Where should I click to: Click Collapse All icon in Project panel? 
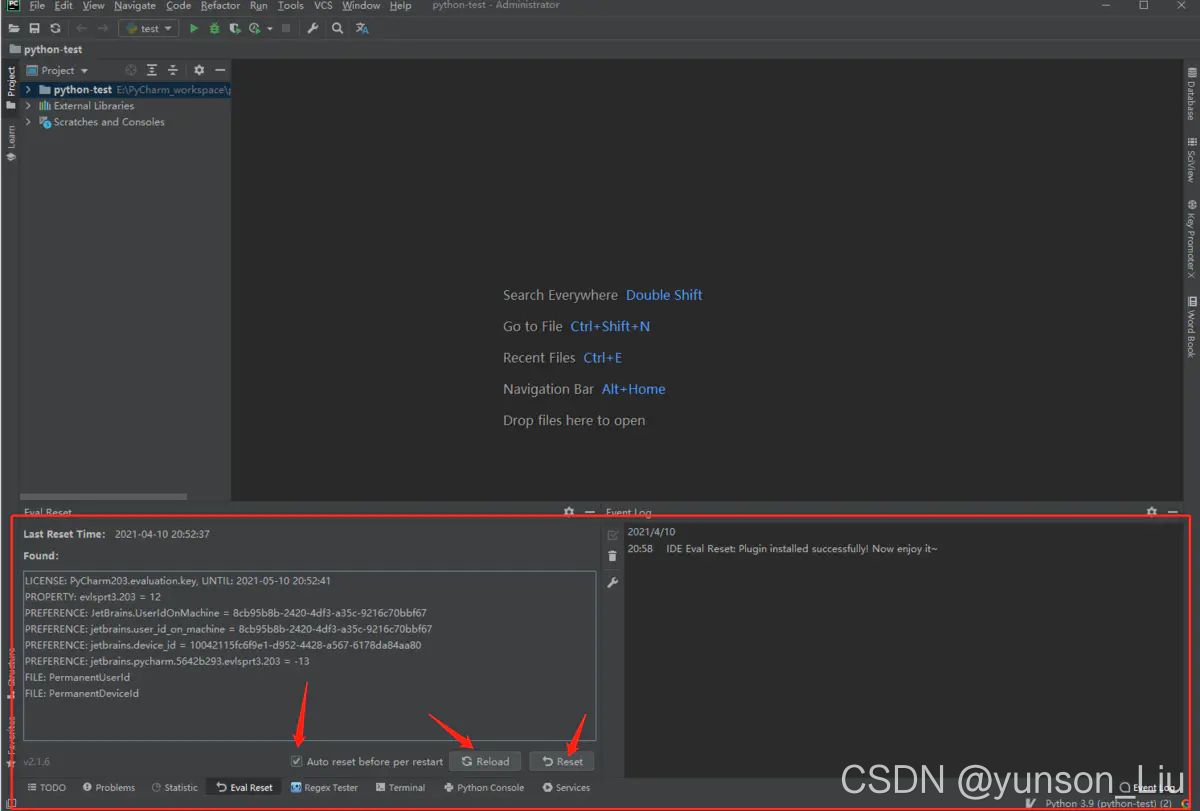(173, 70)
